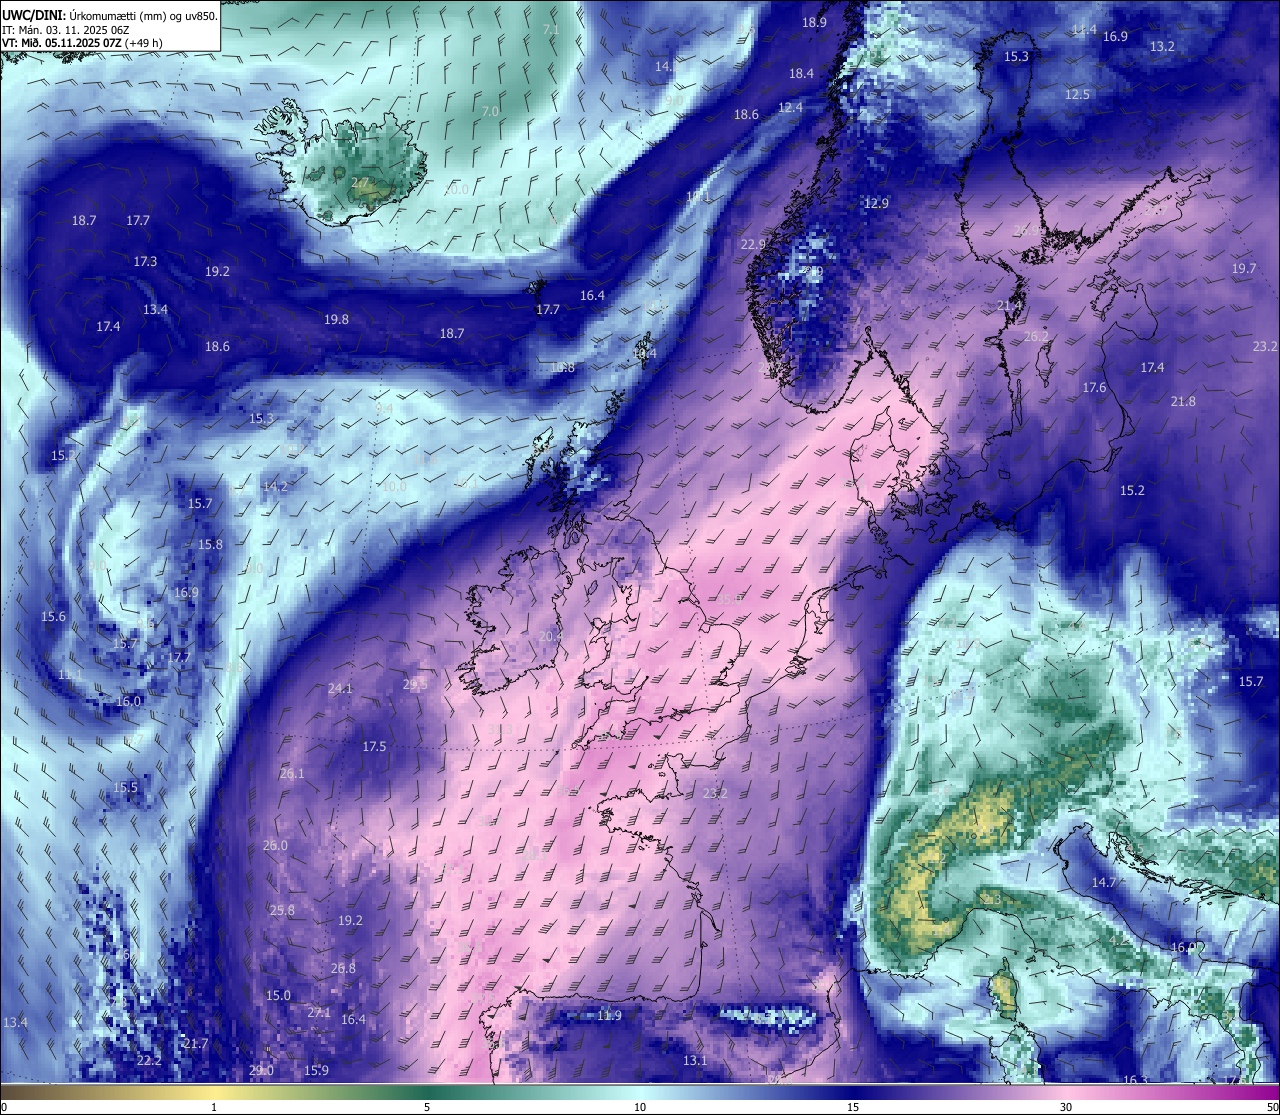
Task: Click the 18.4 value label
Action: click(801, 74)
